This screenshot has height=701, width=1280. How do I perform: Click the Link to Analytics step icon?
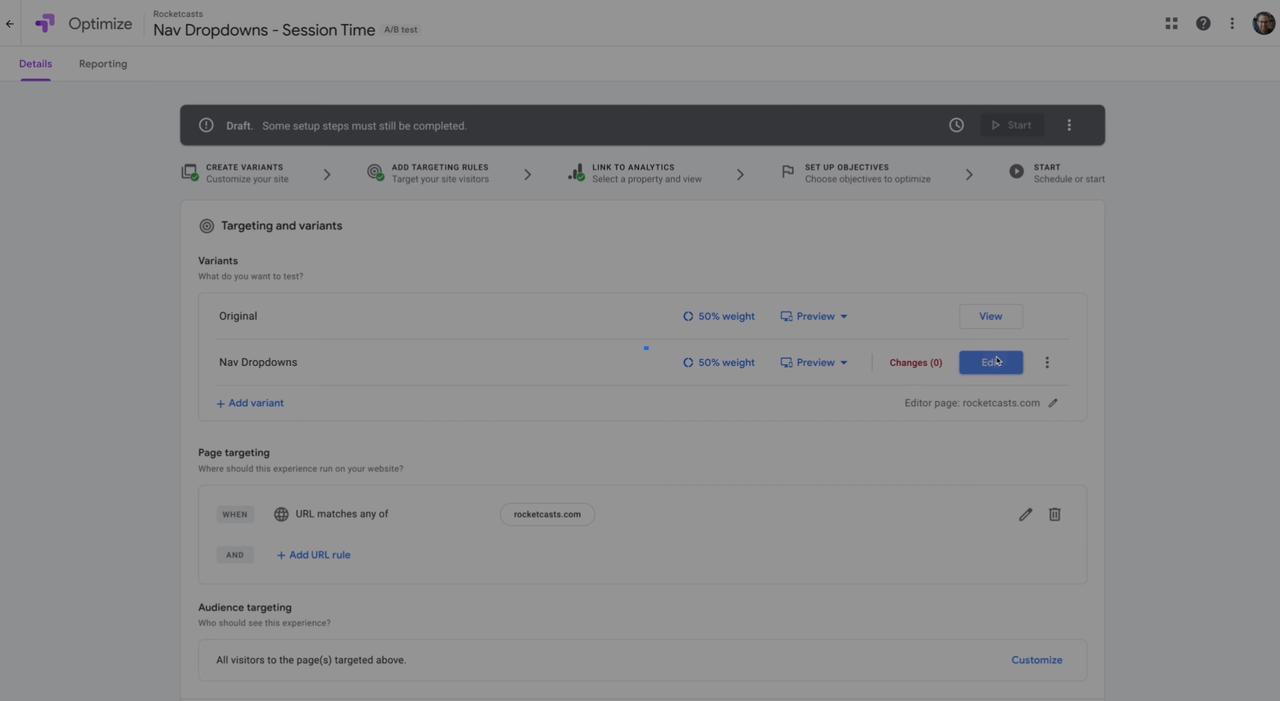[x=575, y=171]
